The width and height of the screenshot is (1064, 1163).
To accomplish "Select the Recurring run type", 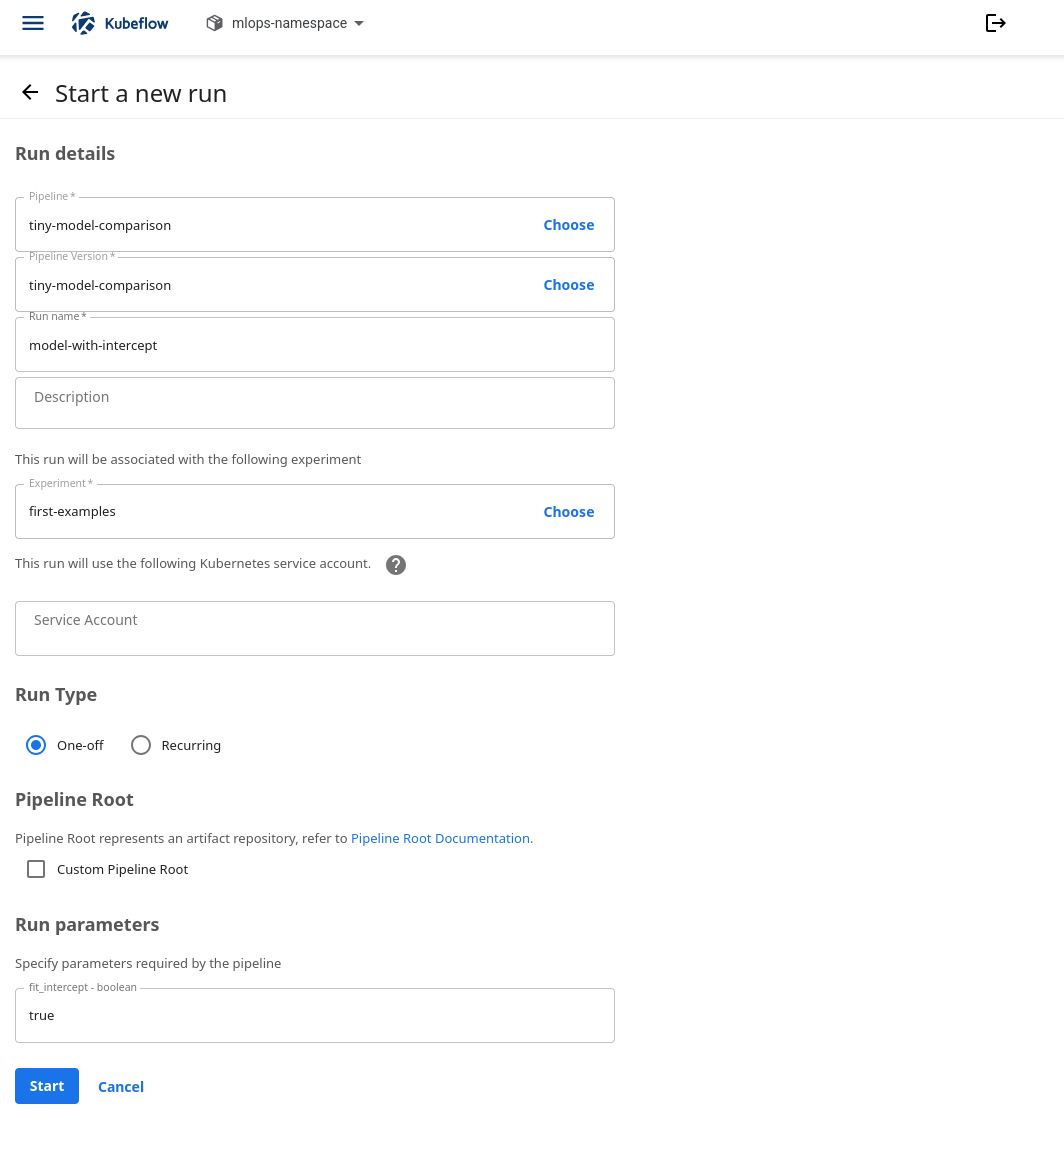I will pos(141,745).
